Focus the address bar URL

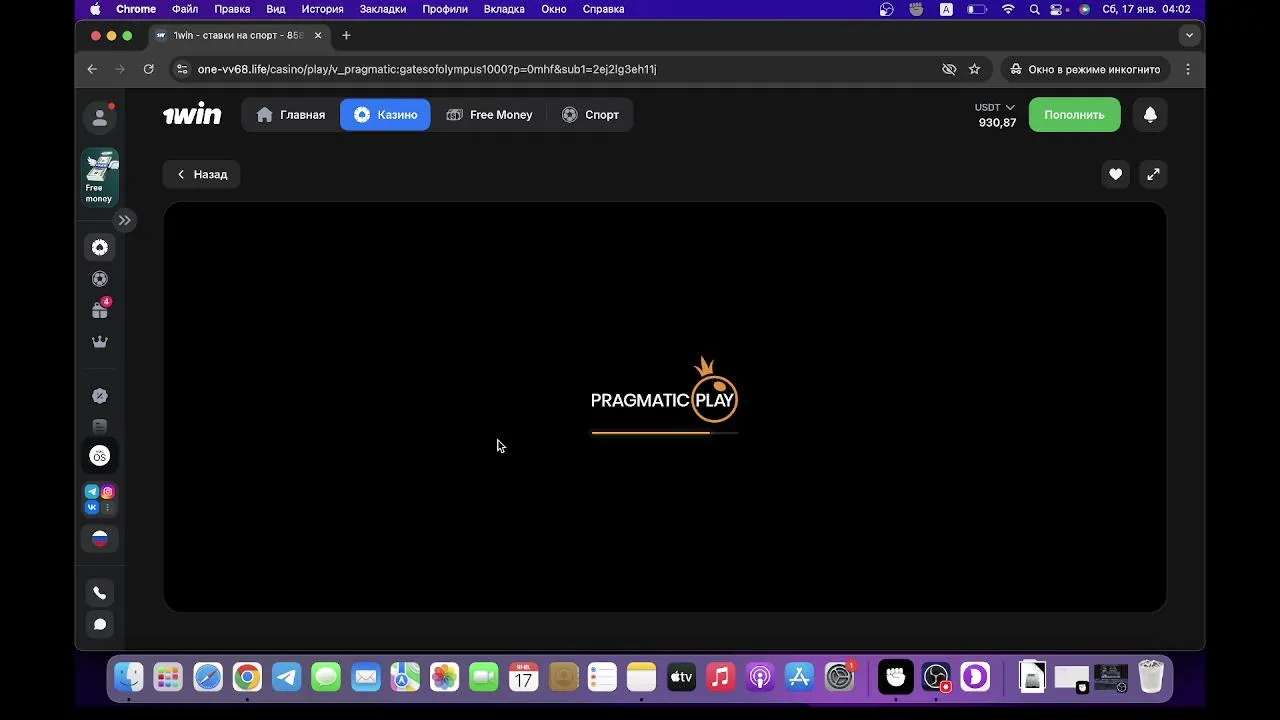pos(427,69)
